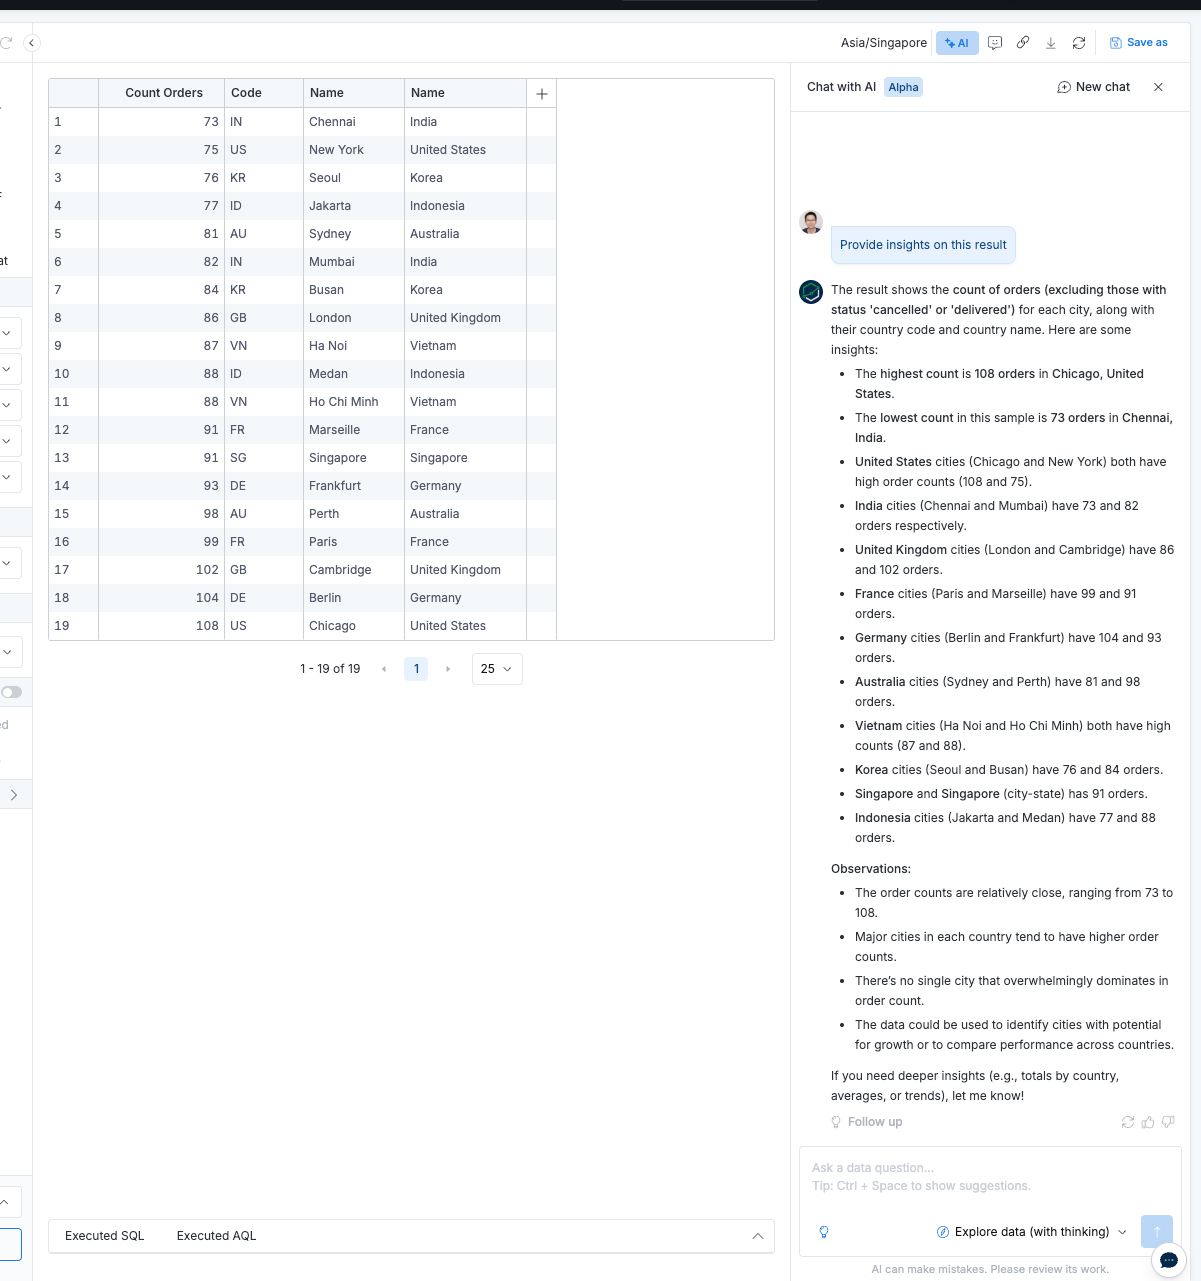The height and width of the screenshot is (1281, 1201).
Task: Click the Ask a data question input
Action: click(x=990, y=1177)
